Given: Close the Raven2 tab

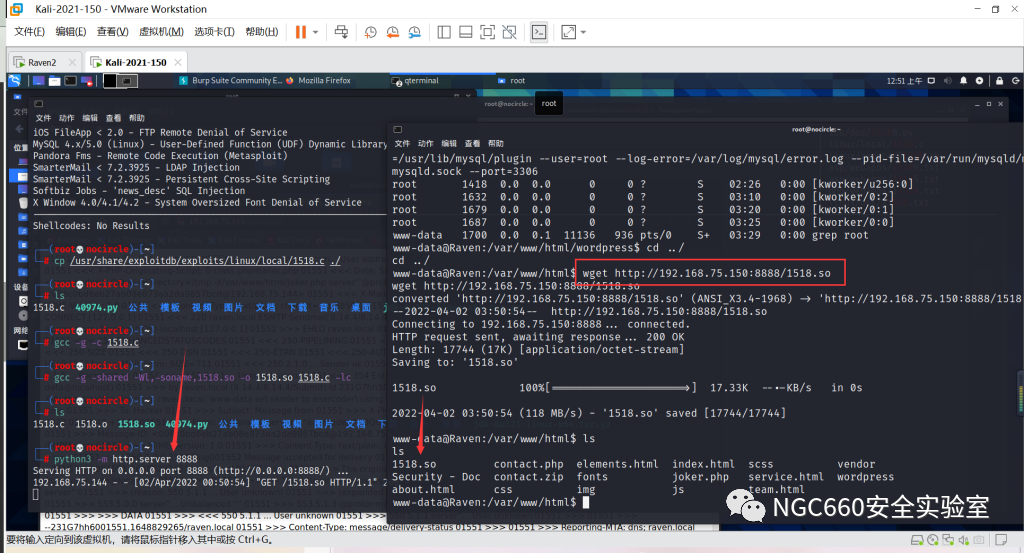Looking at the screenshot, I should (72, 63).
